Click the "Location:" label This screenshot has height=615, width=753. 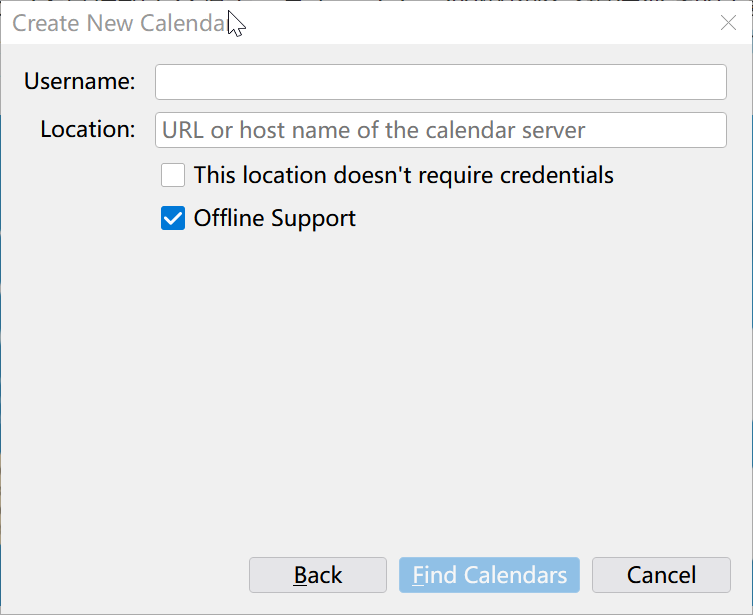(88, 129)
